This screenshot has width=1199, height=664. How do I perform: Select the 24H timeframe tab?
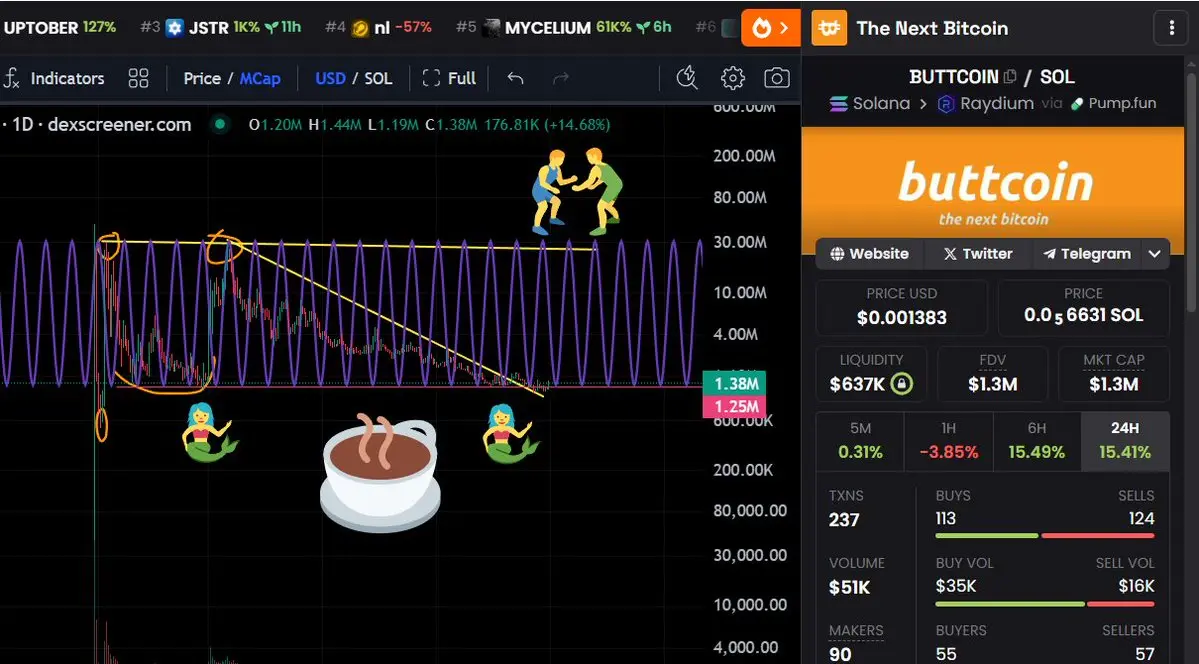point(1125,441)
